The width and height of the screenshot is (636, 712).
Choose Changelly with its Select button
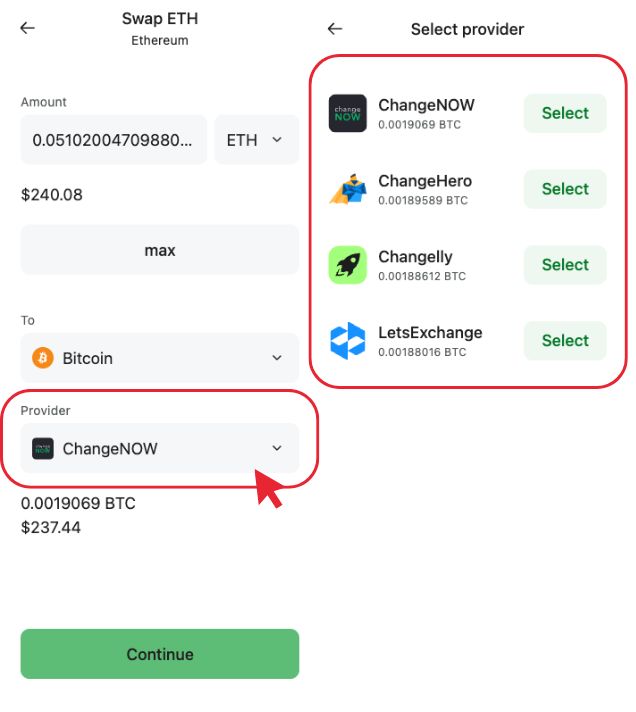565,265
